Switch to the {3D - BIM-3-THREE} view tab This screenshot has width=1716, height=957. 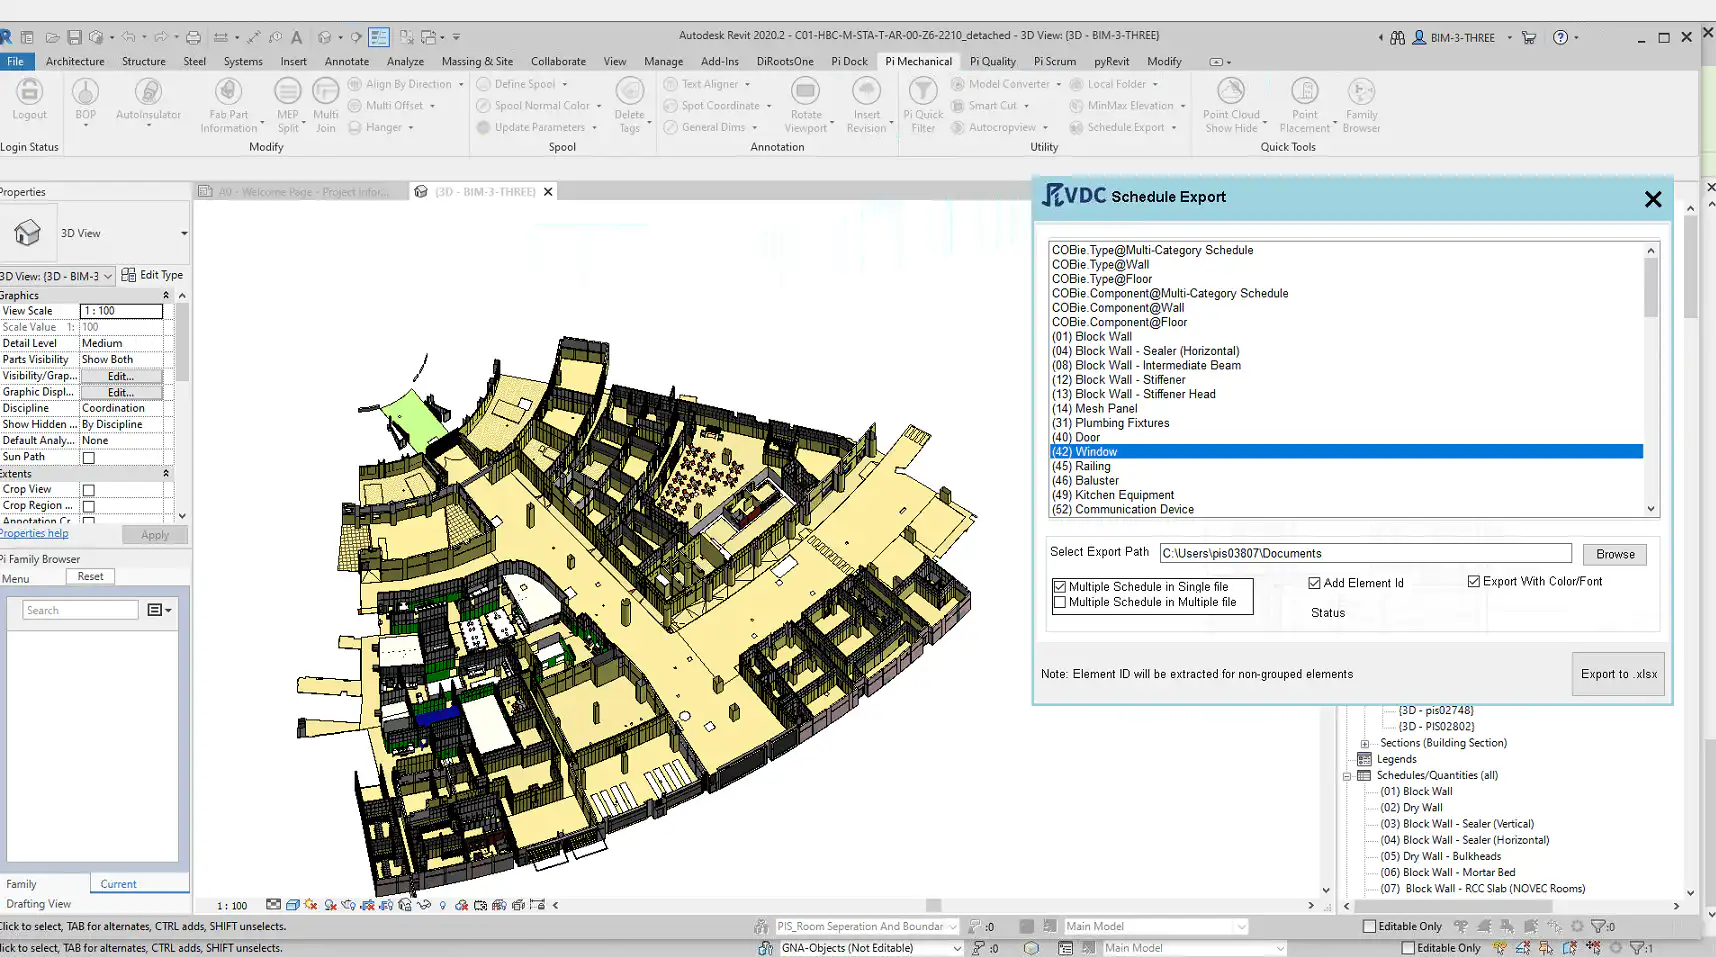pos(486,192)
